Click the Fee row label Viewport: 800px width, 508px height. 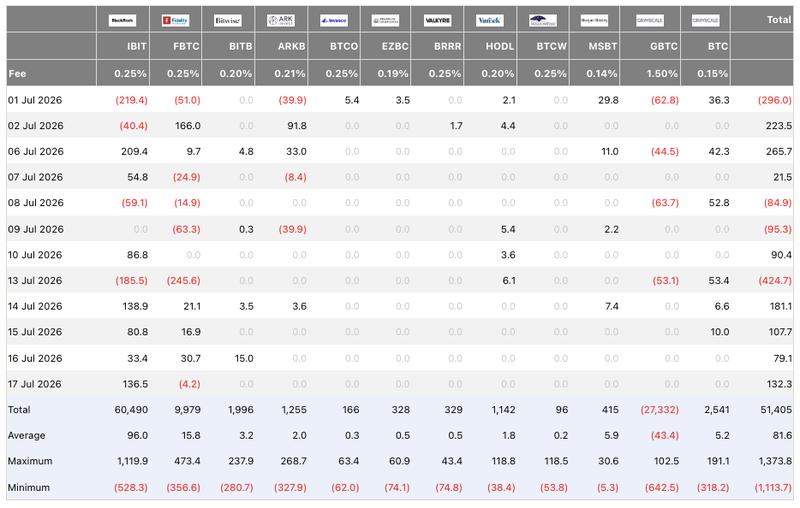pos(17,73)
